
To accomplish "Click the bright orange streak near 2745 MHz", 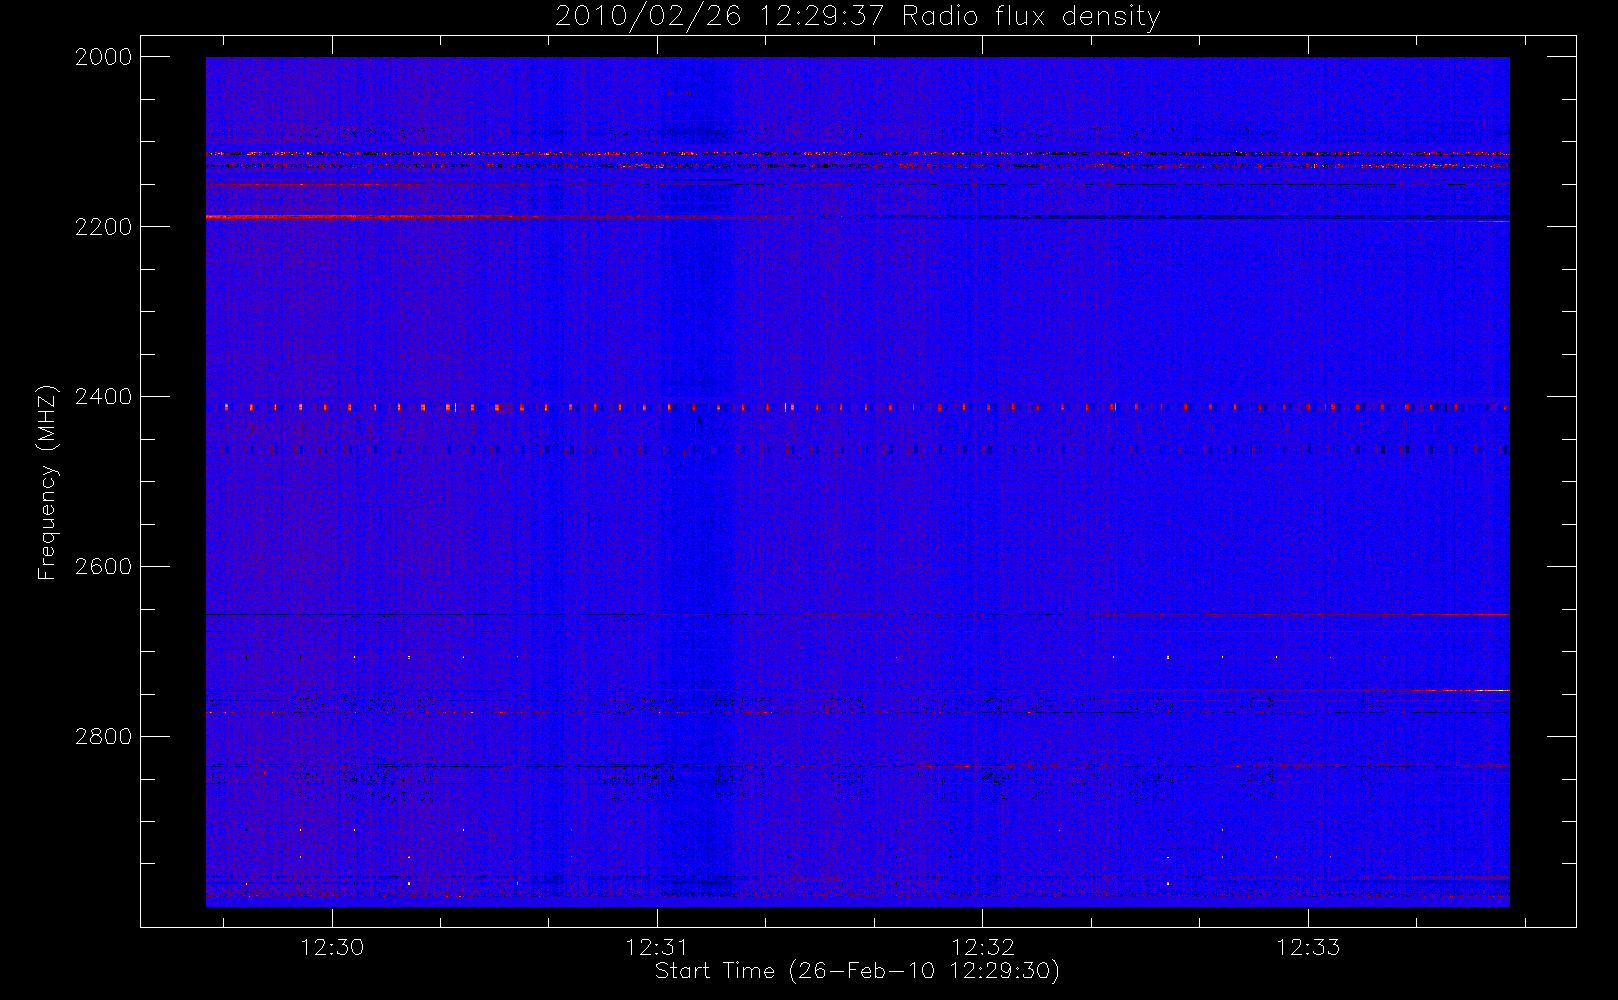I will [1460, 690].
